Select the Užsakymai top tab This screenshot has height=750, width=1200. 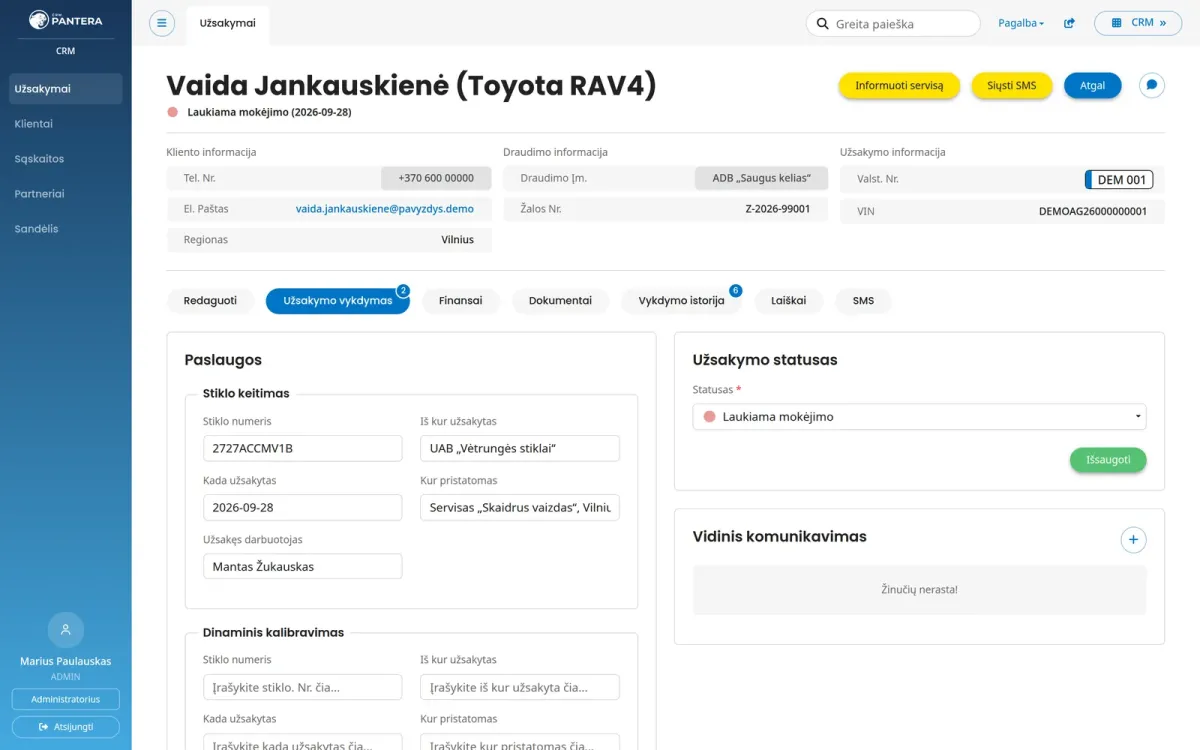tap(228, 23)
